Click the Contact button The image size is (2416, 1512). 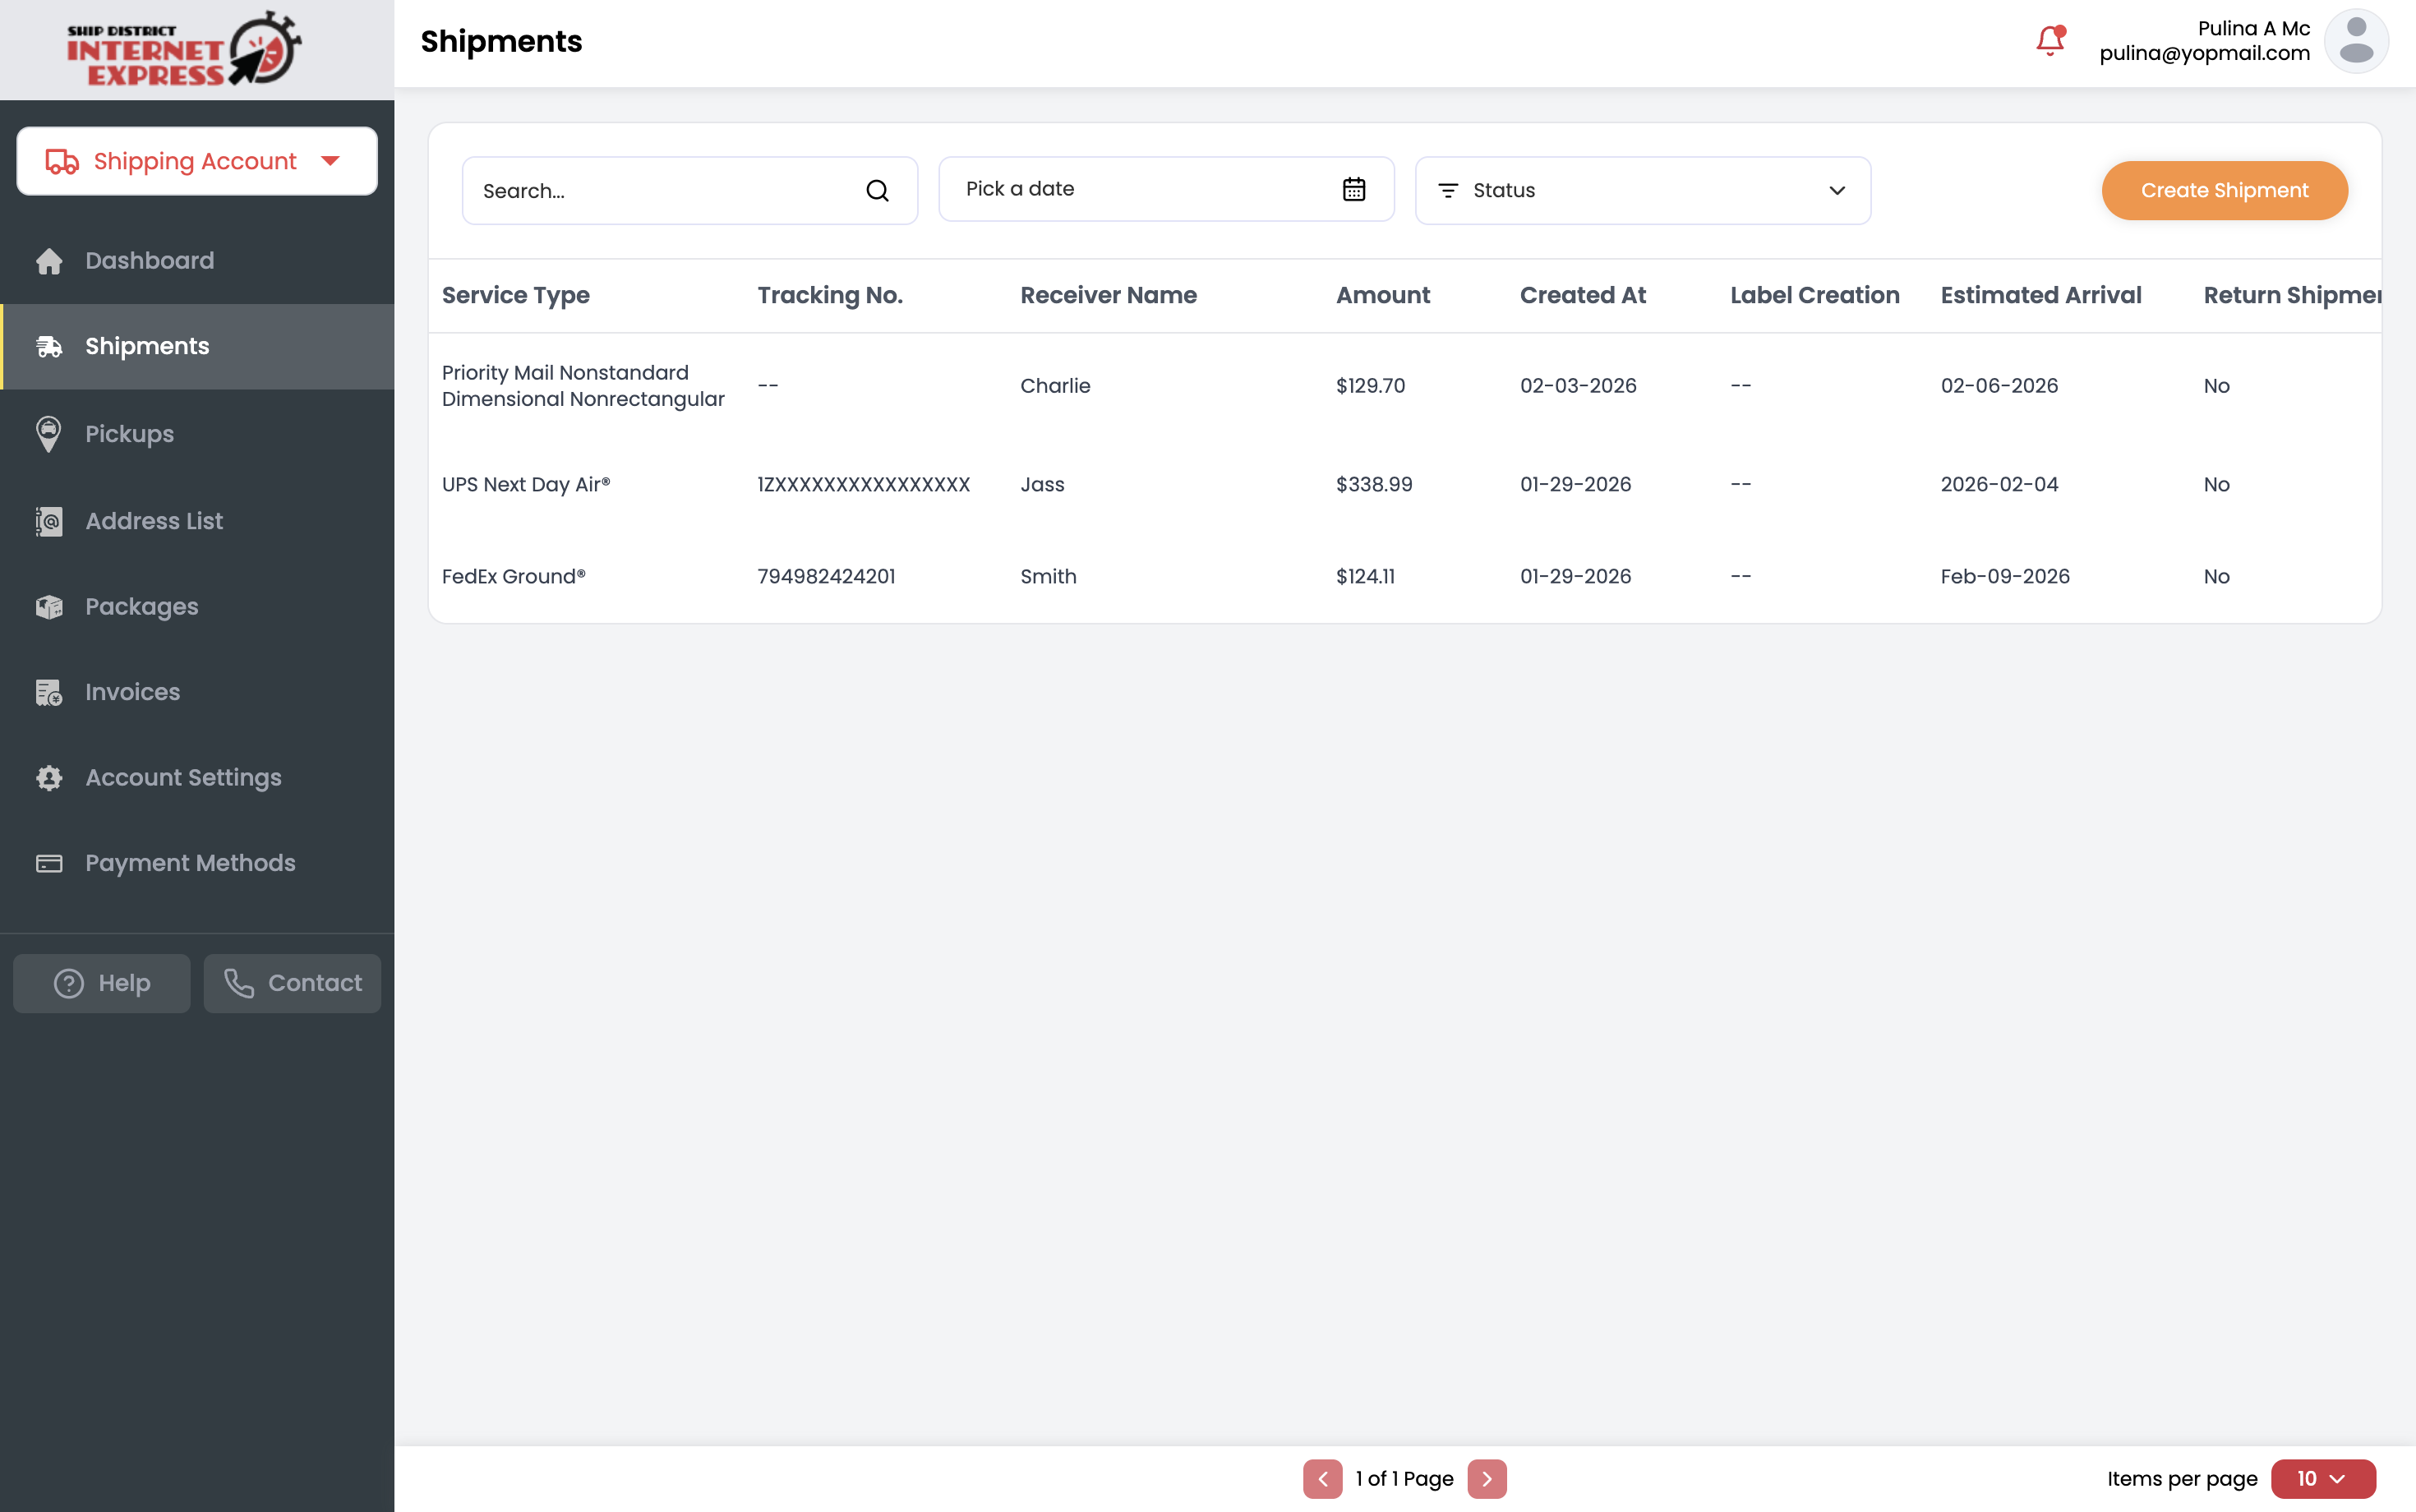pyautogui.click(x=292, y=983)
